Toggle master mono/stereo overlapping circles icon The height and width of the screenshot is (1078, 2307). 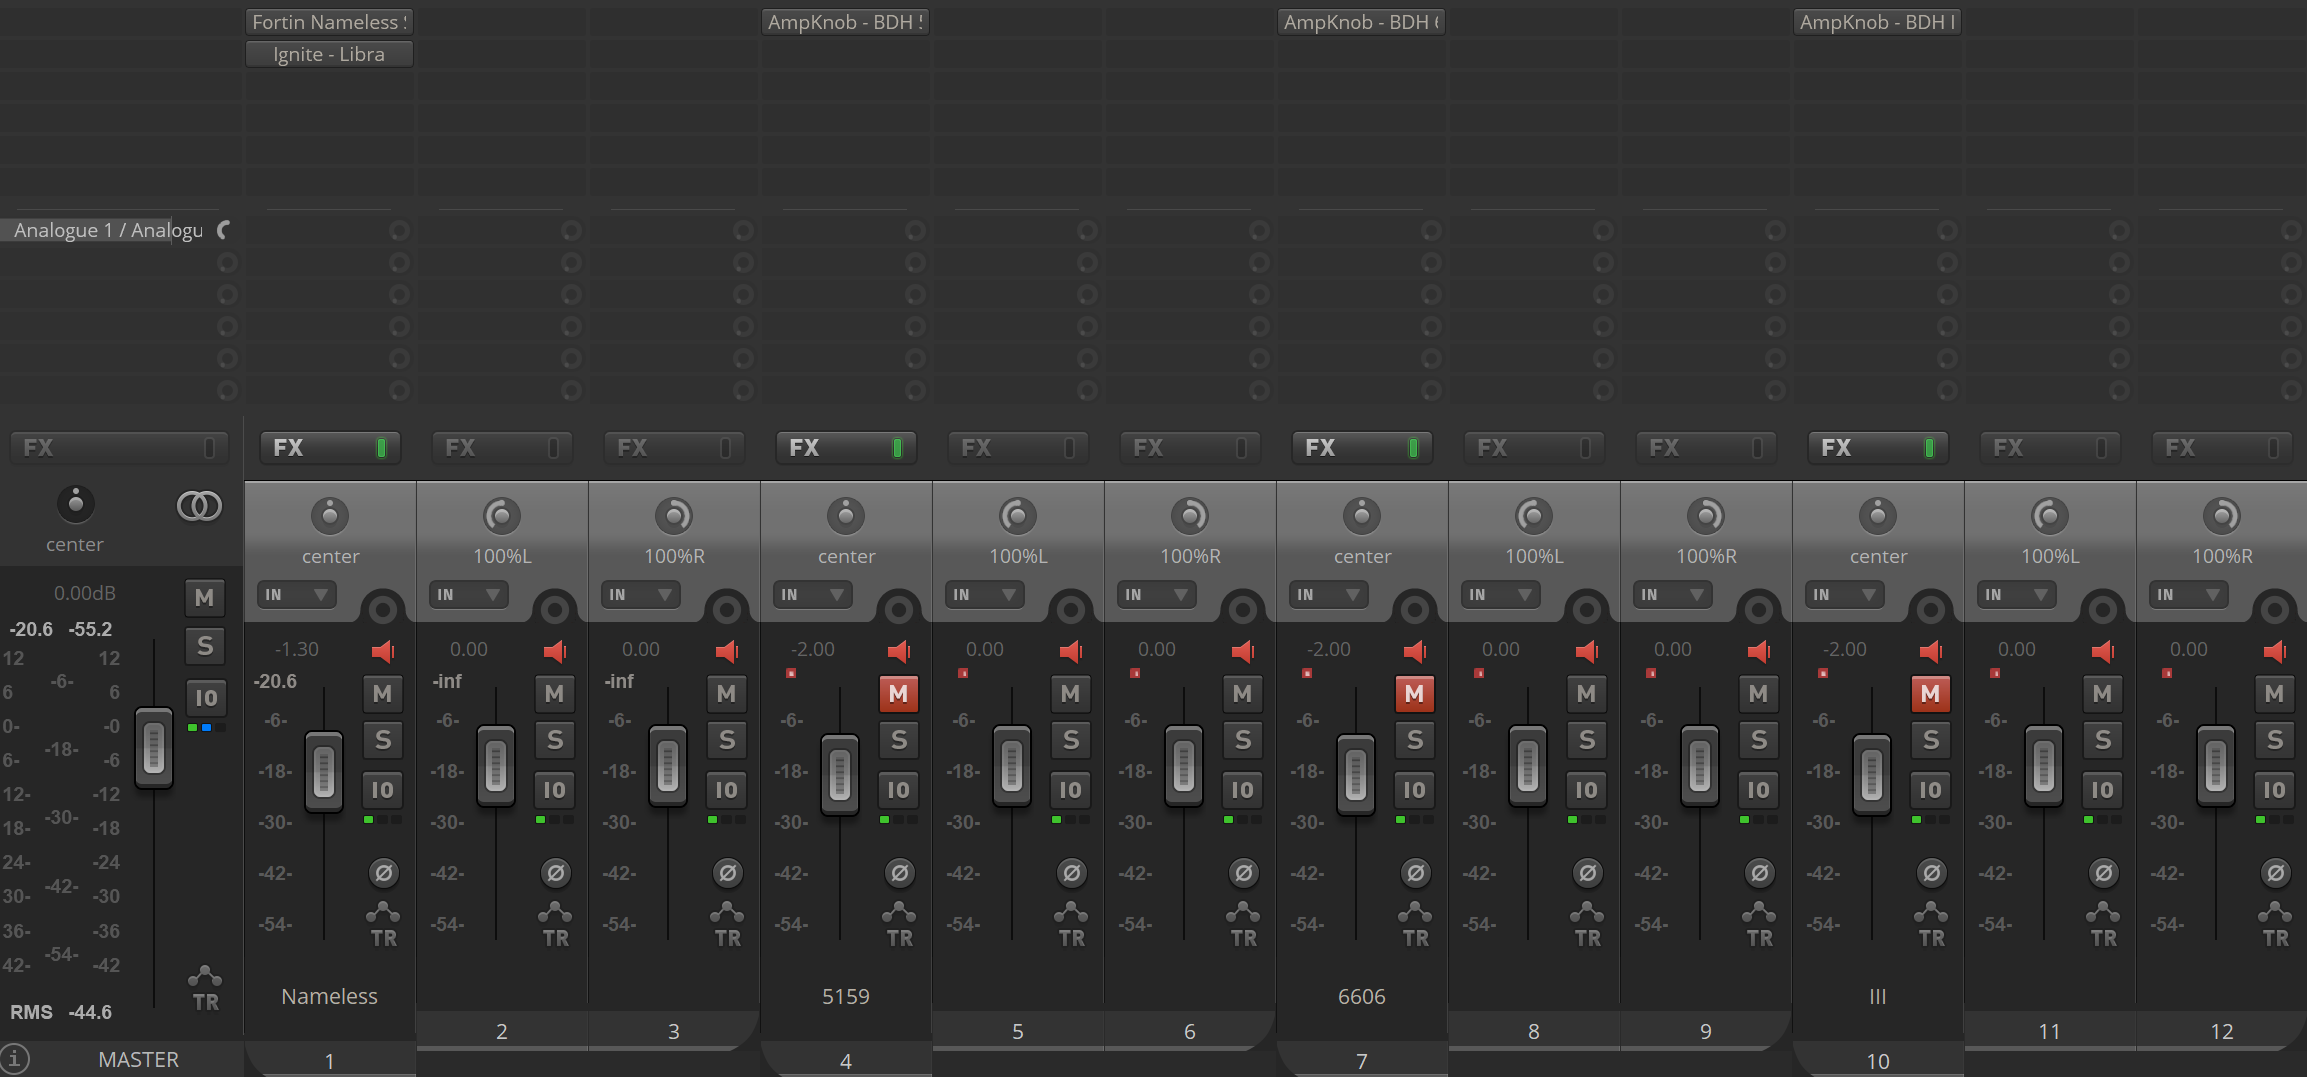199,506
